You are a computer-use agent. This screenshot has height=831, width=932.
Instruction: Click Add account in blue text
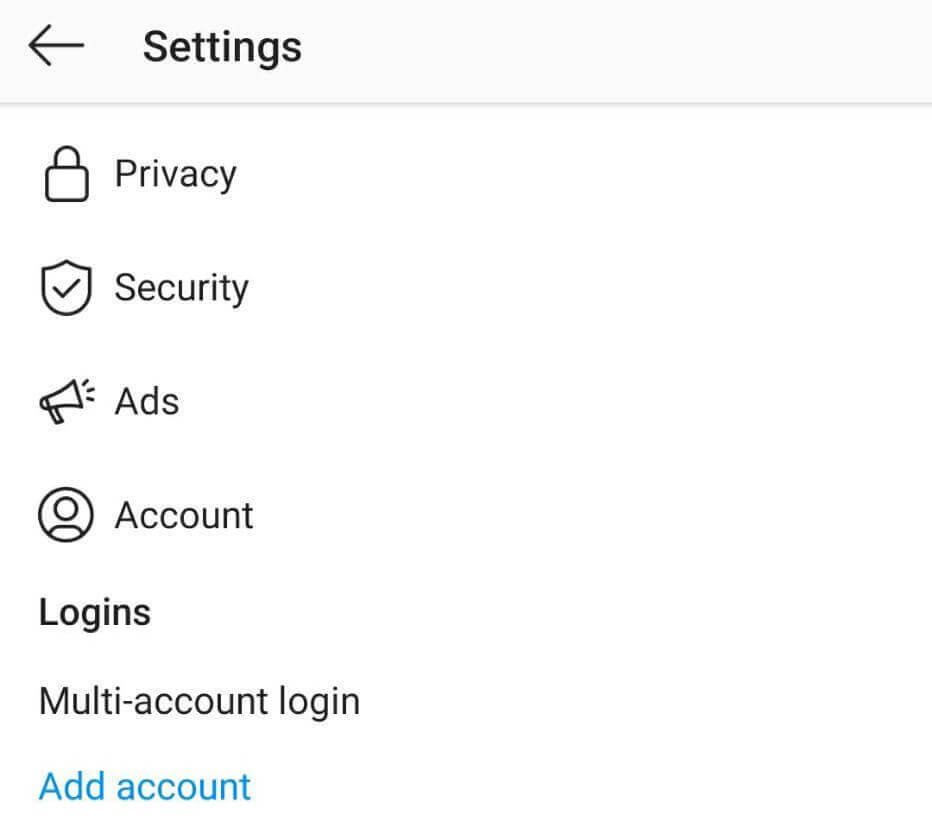pos(143,786)
